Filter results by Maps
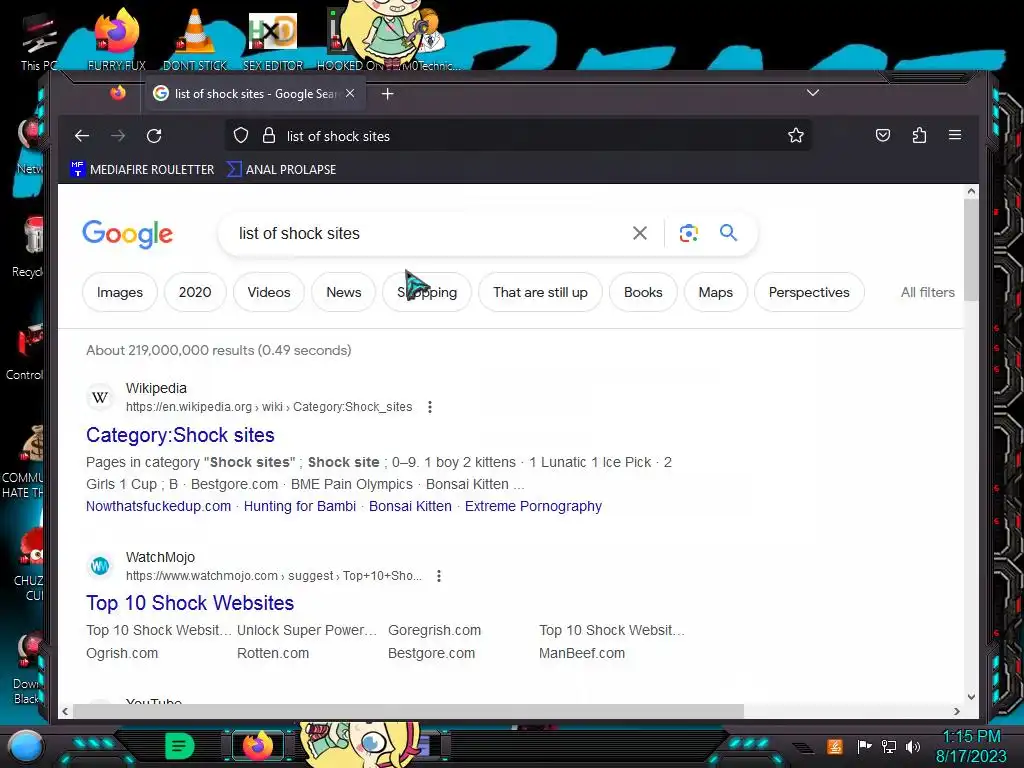 click(715, 293)
